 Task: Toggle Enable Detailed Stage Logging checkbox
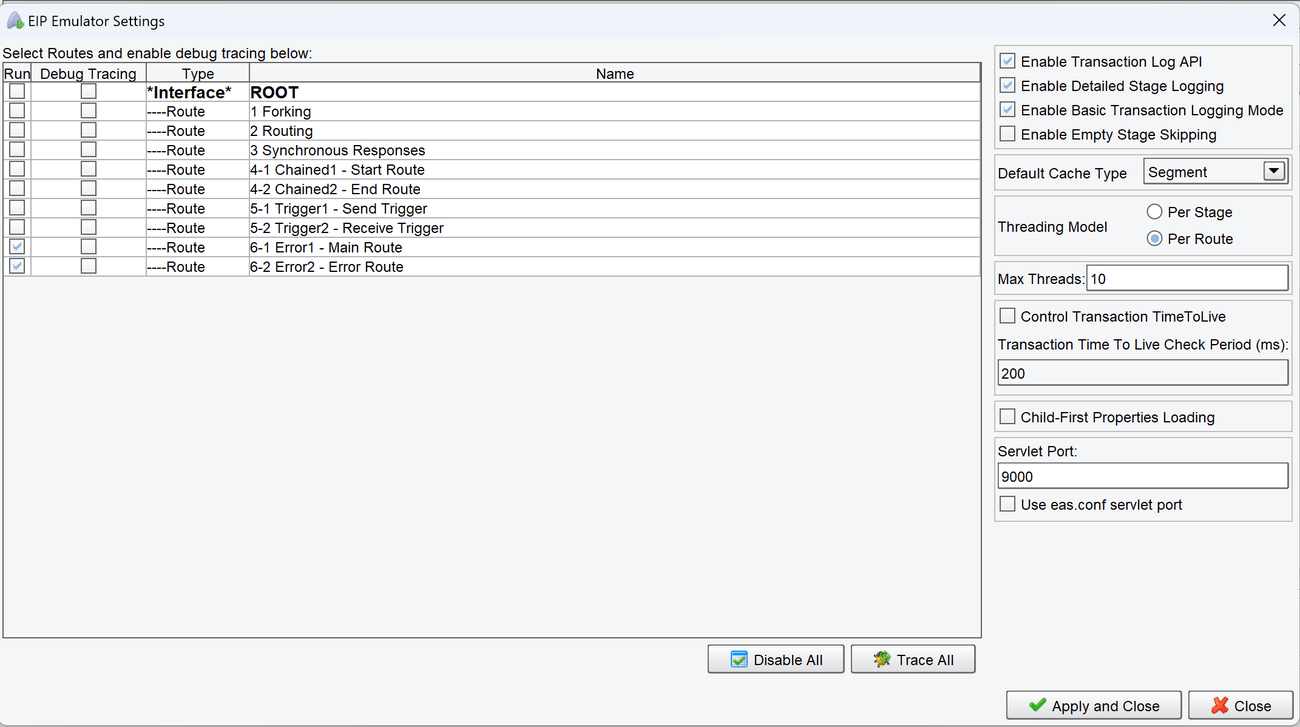tap(1008, 86)
